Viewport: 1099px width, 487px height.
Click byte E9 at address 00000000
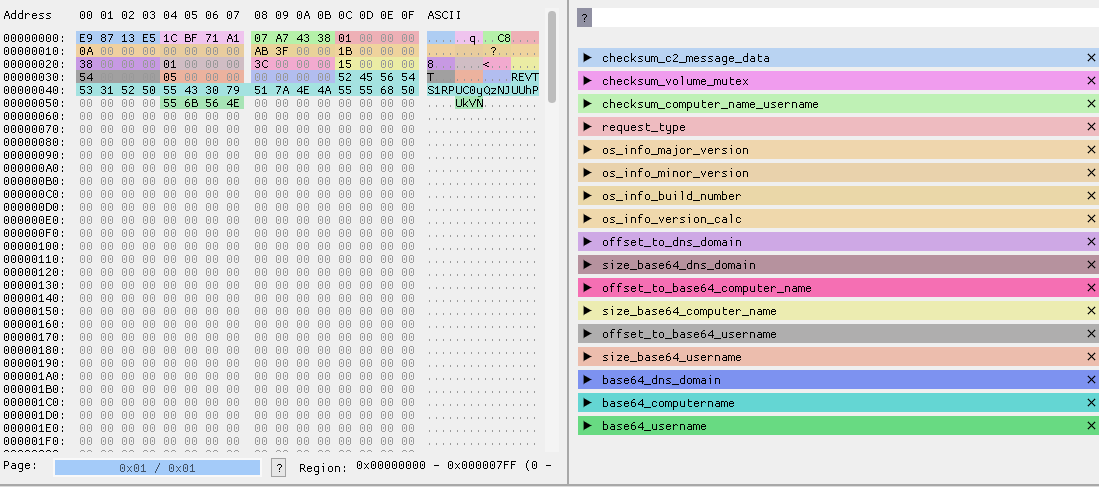click(85, 38)
